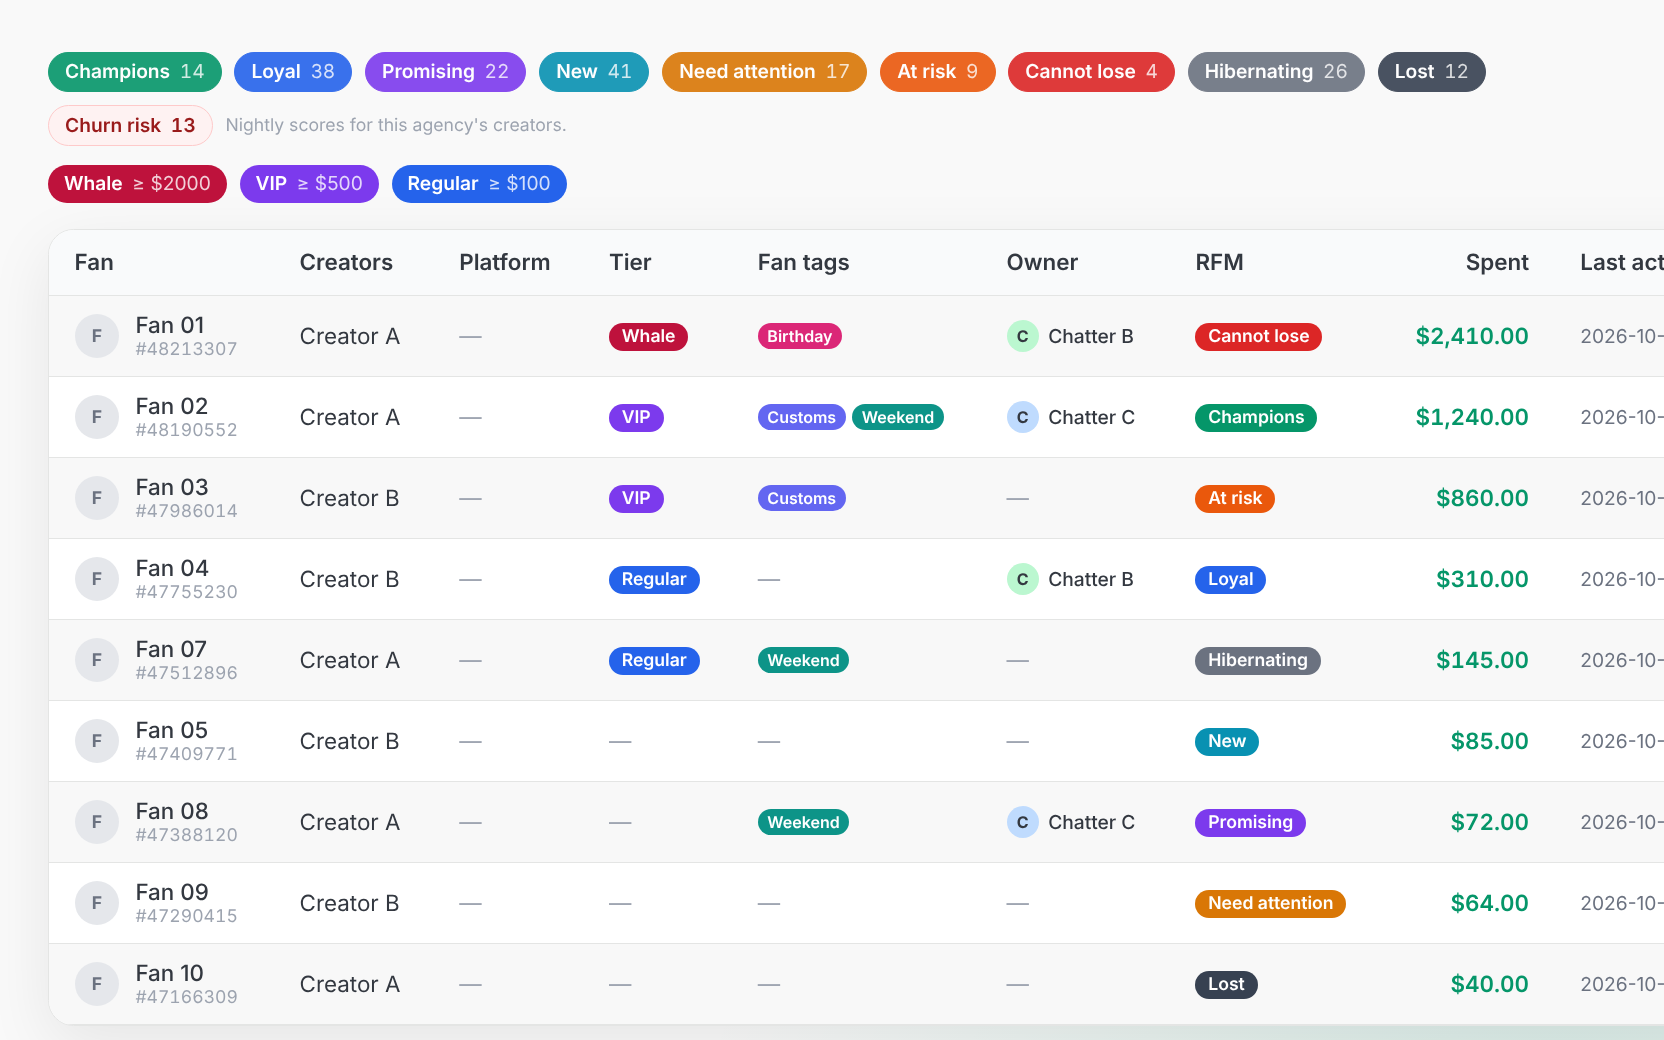Click Chatter C avatar in Fan 08 row
Image resolution: width=1664 pixels, height=1040 pixels.
tap(1022, 822)
